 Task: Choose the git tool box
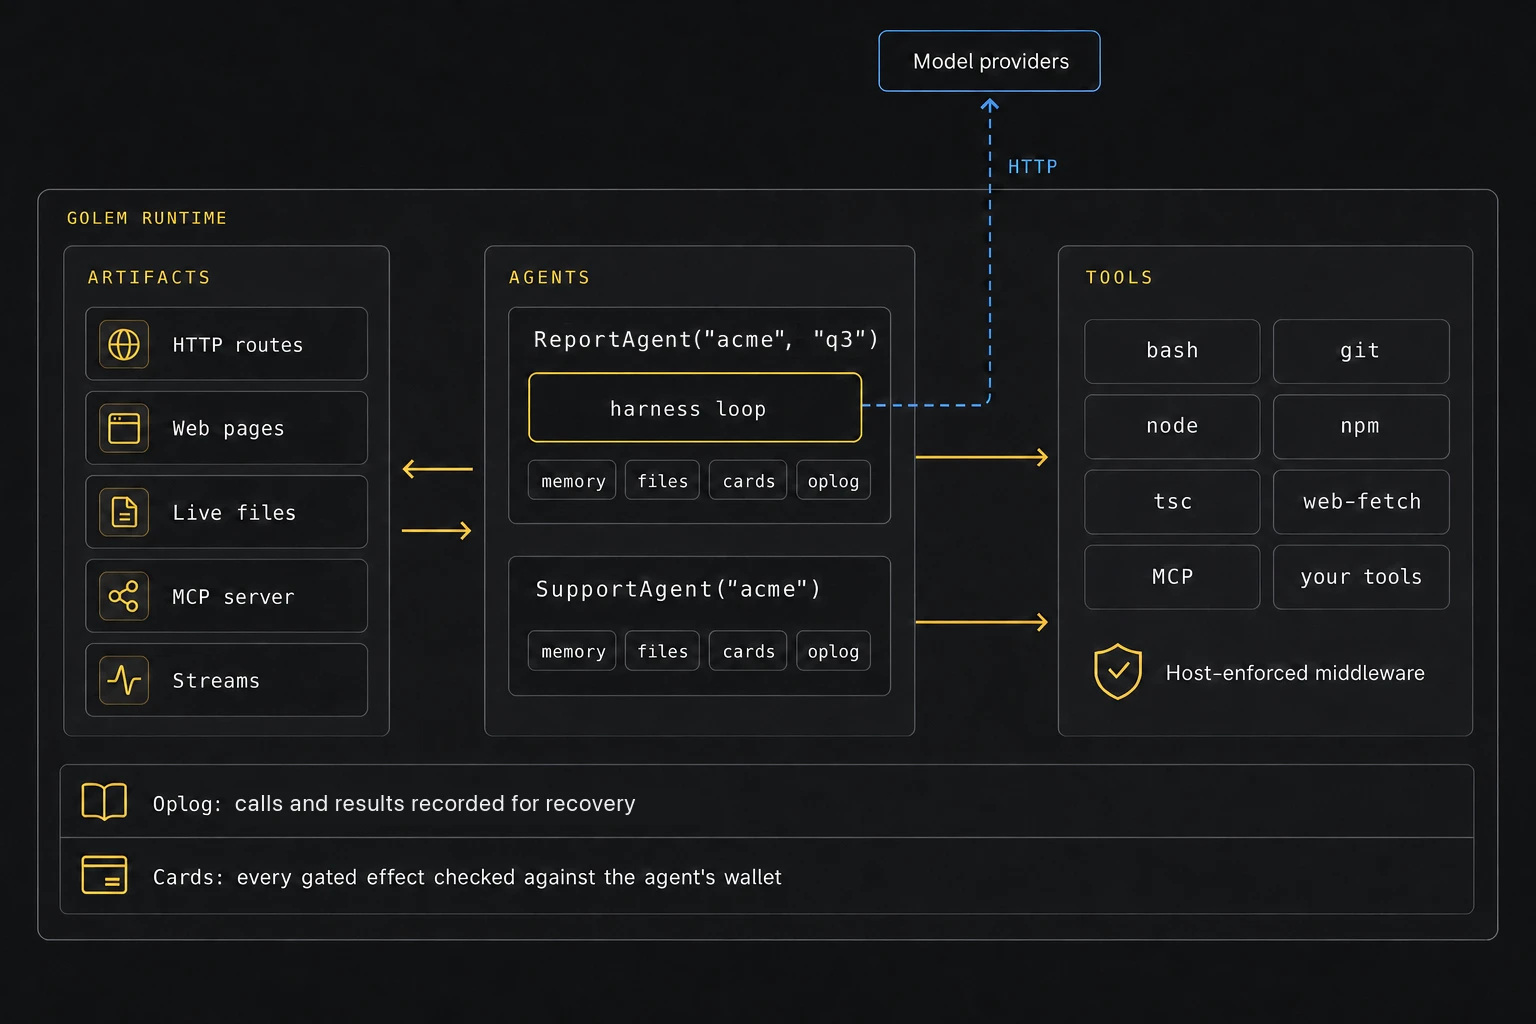click(1361, 351)
